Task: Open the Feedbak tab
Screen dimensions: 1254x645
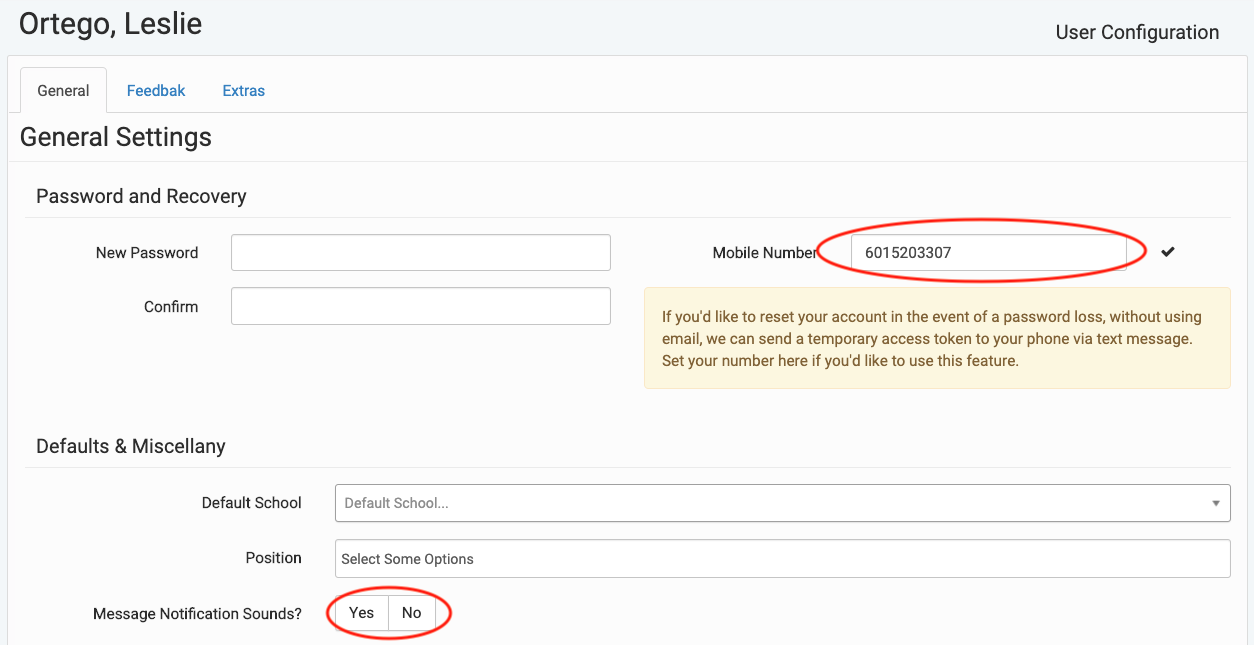Action: click(x=156, y=90)
